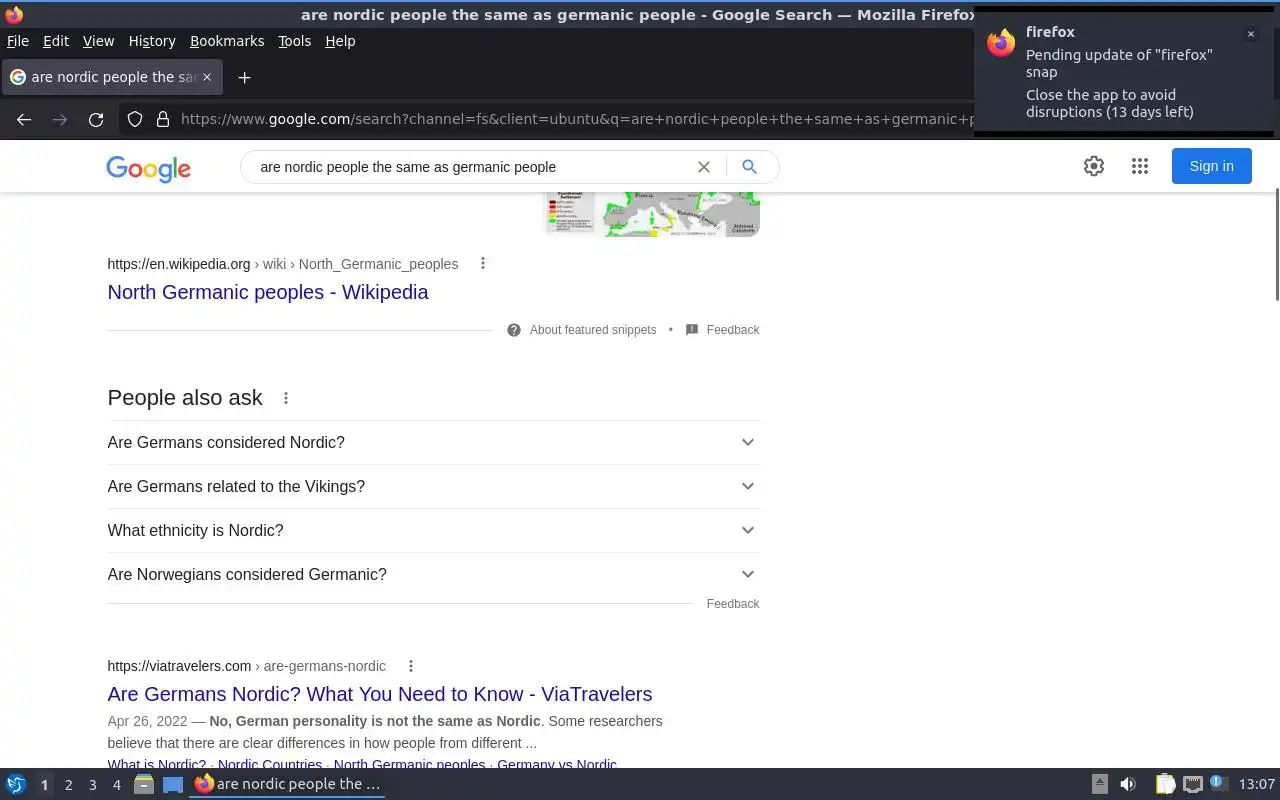Screen dimensions: 1280x800
Task: Expand 'What ethnicity is Nordic?'
Action: click(433, 530)
